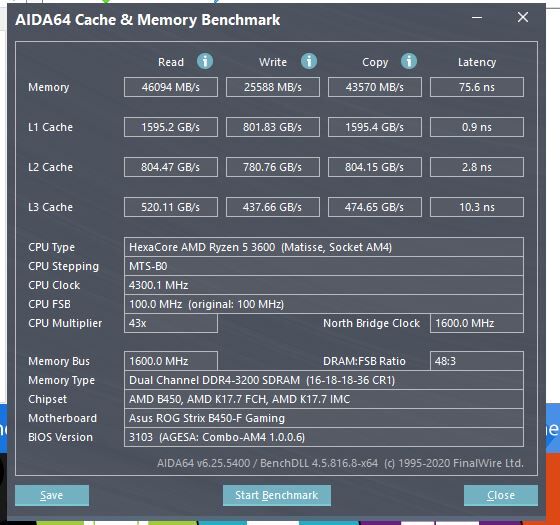This screenshot has width=560, height=525.
Task: Click the Close button at the bottom
Action: pos(501,495)
